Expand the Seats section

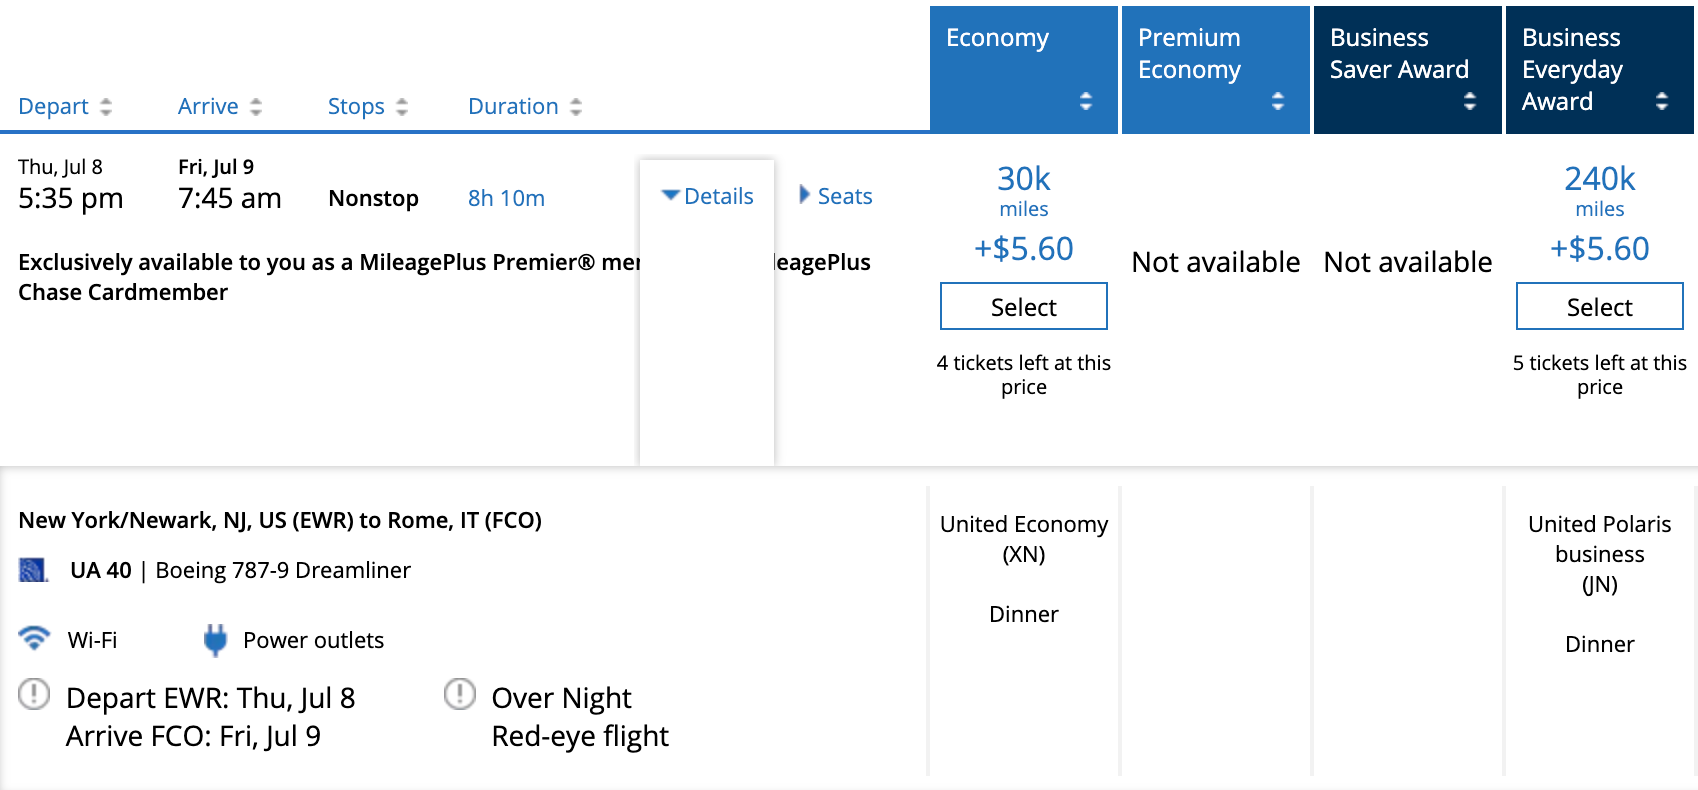(x=836, y=196)
